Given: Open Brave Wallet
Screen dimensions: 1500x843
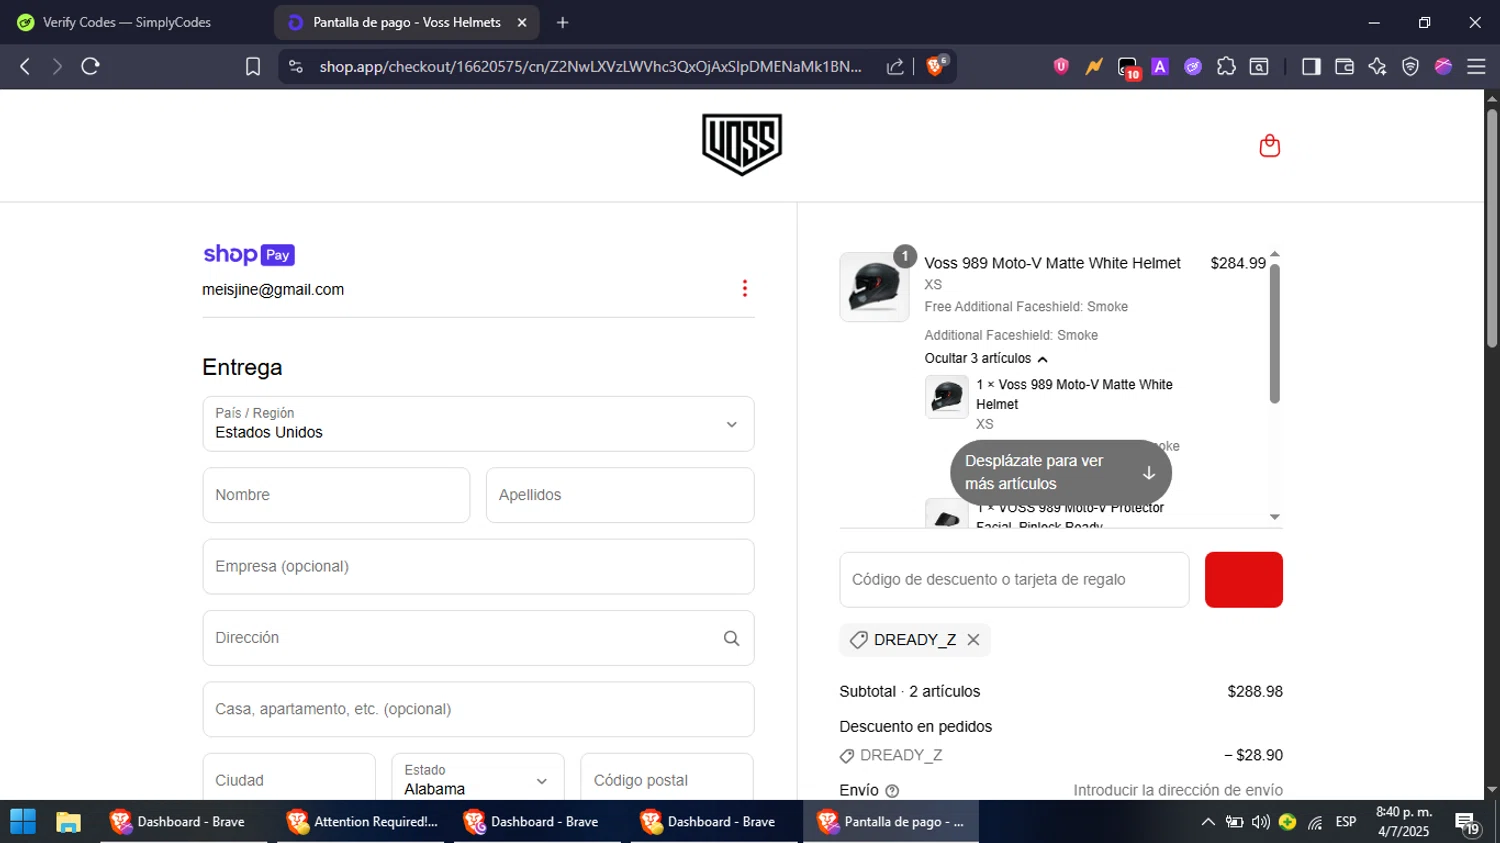Looking at the screenshot, I should pos(1344,66).
